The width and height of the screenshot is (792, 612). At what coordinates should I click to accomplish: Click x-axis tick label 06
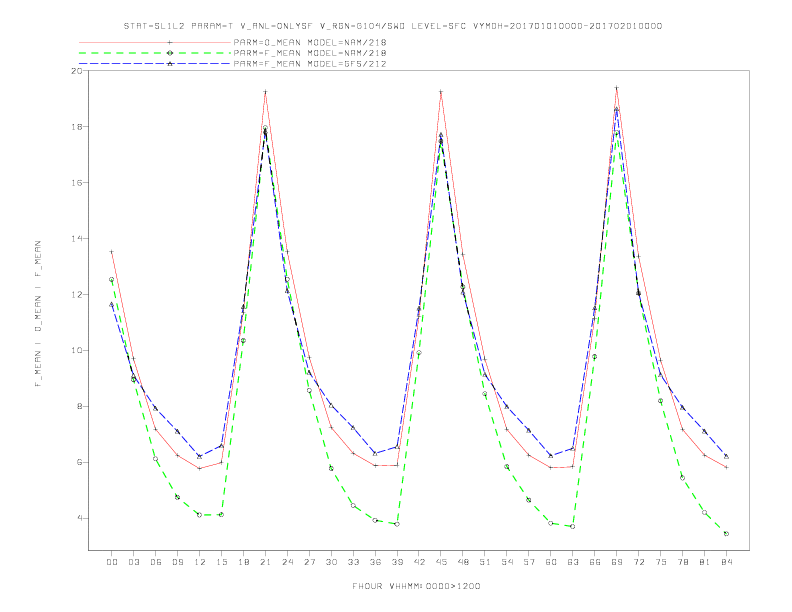156,562
